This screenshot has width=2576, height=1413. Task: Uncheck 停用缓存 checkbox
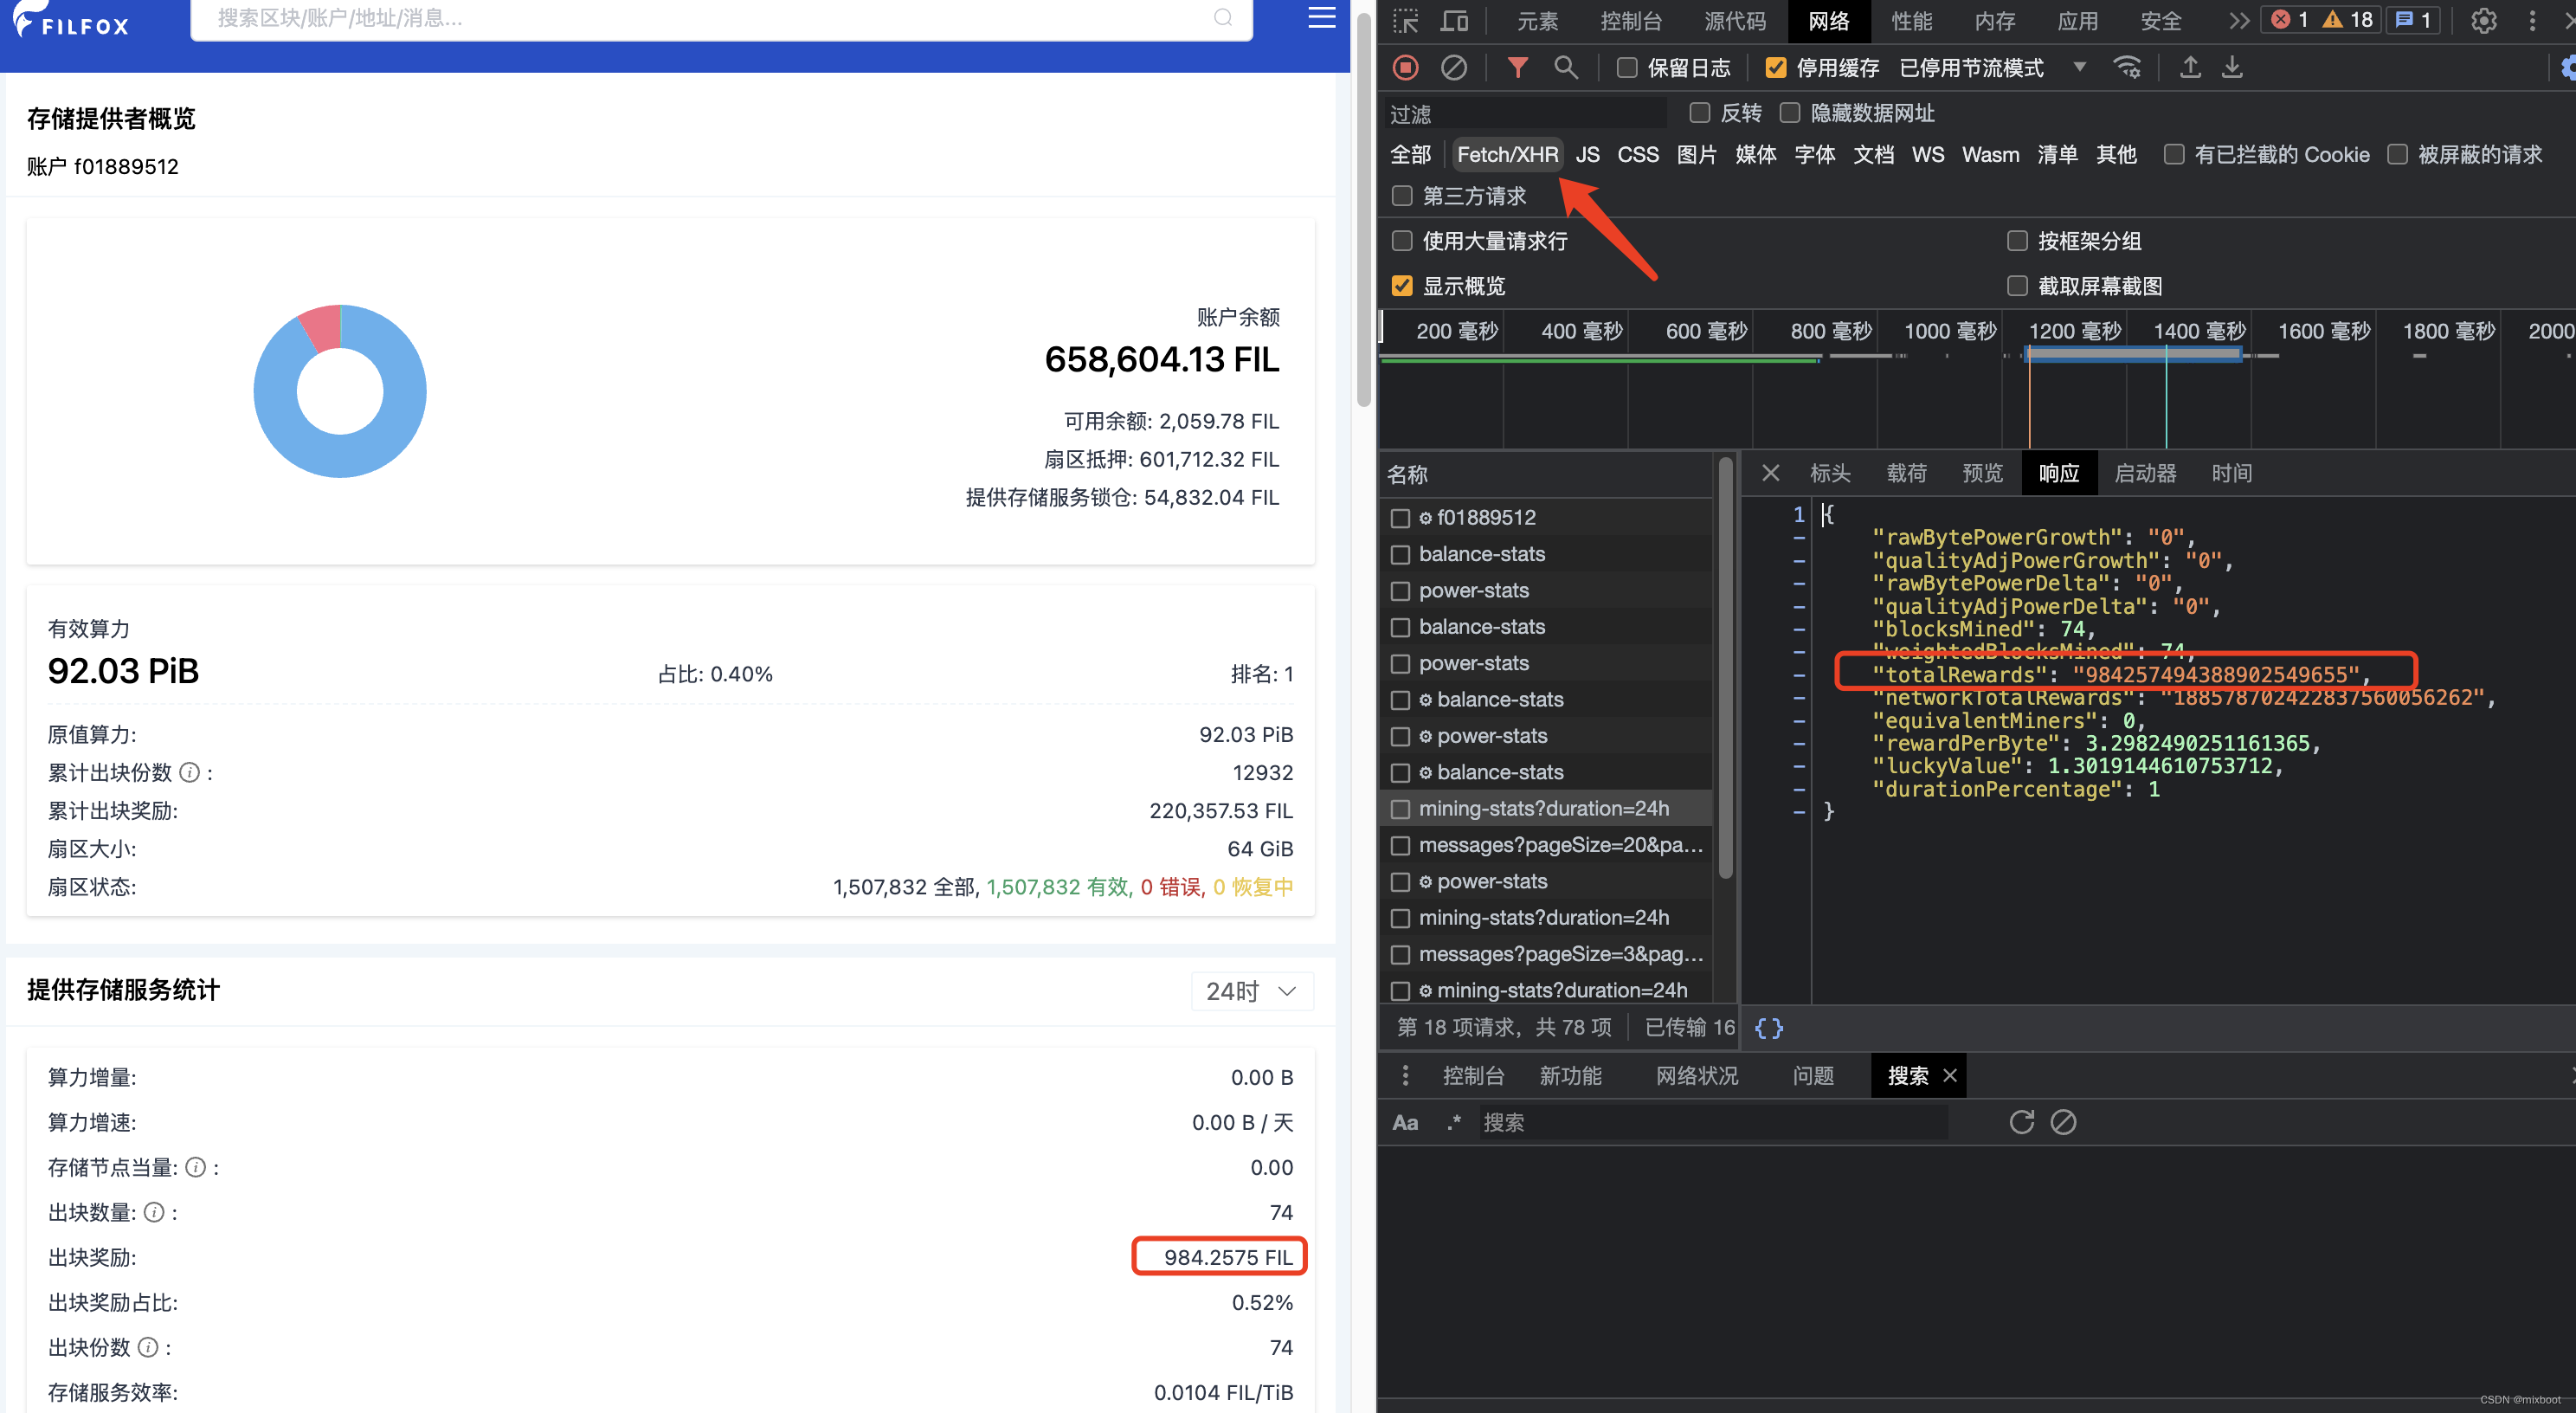1776,68
